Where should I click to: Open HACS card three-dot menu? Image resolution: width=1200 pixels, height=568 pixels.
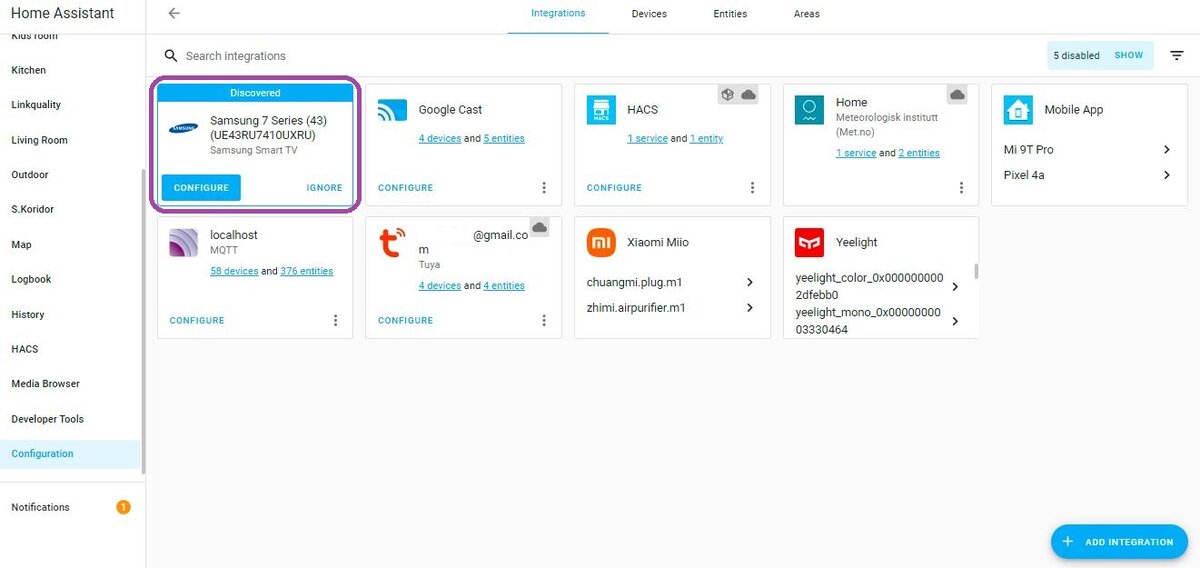pyautogui.click(x=753, y=188)
